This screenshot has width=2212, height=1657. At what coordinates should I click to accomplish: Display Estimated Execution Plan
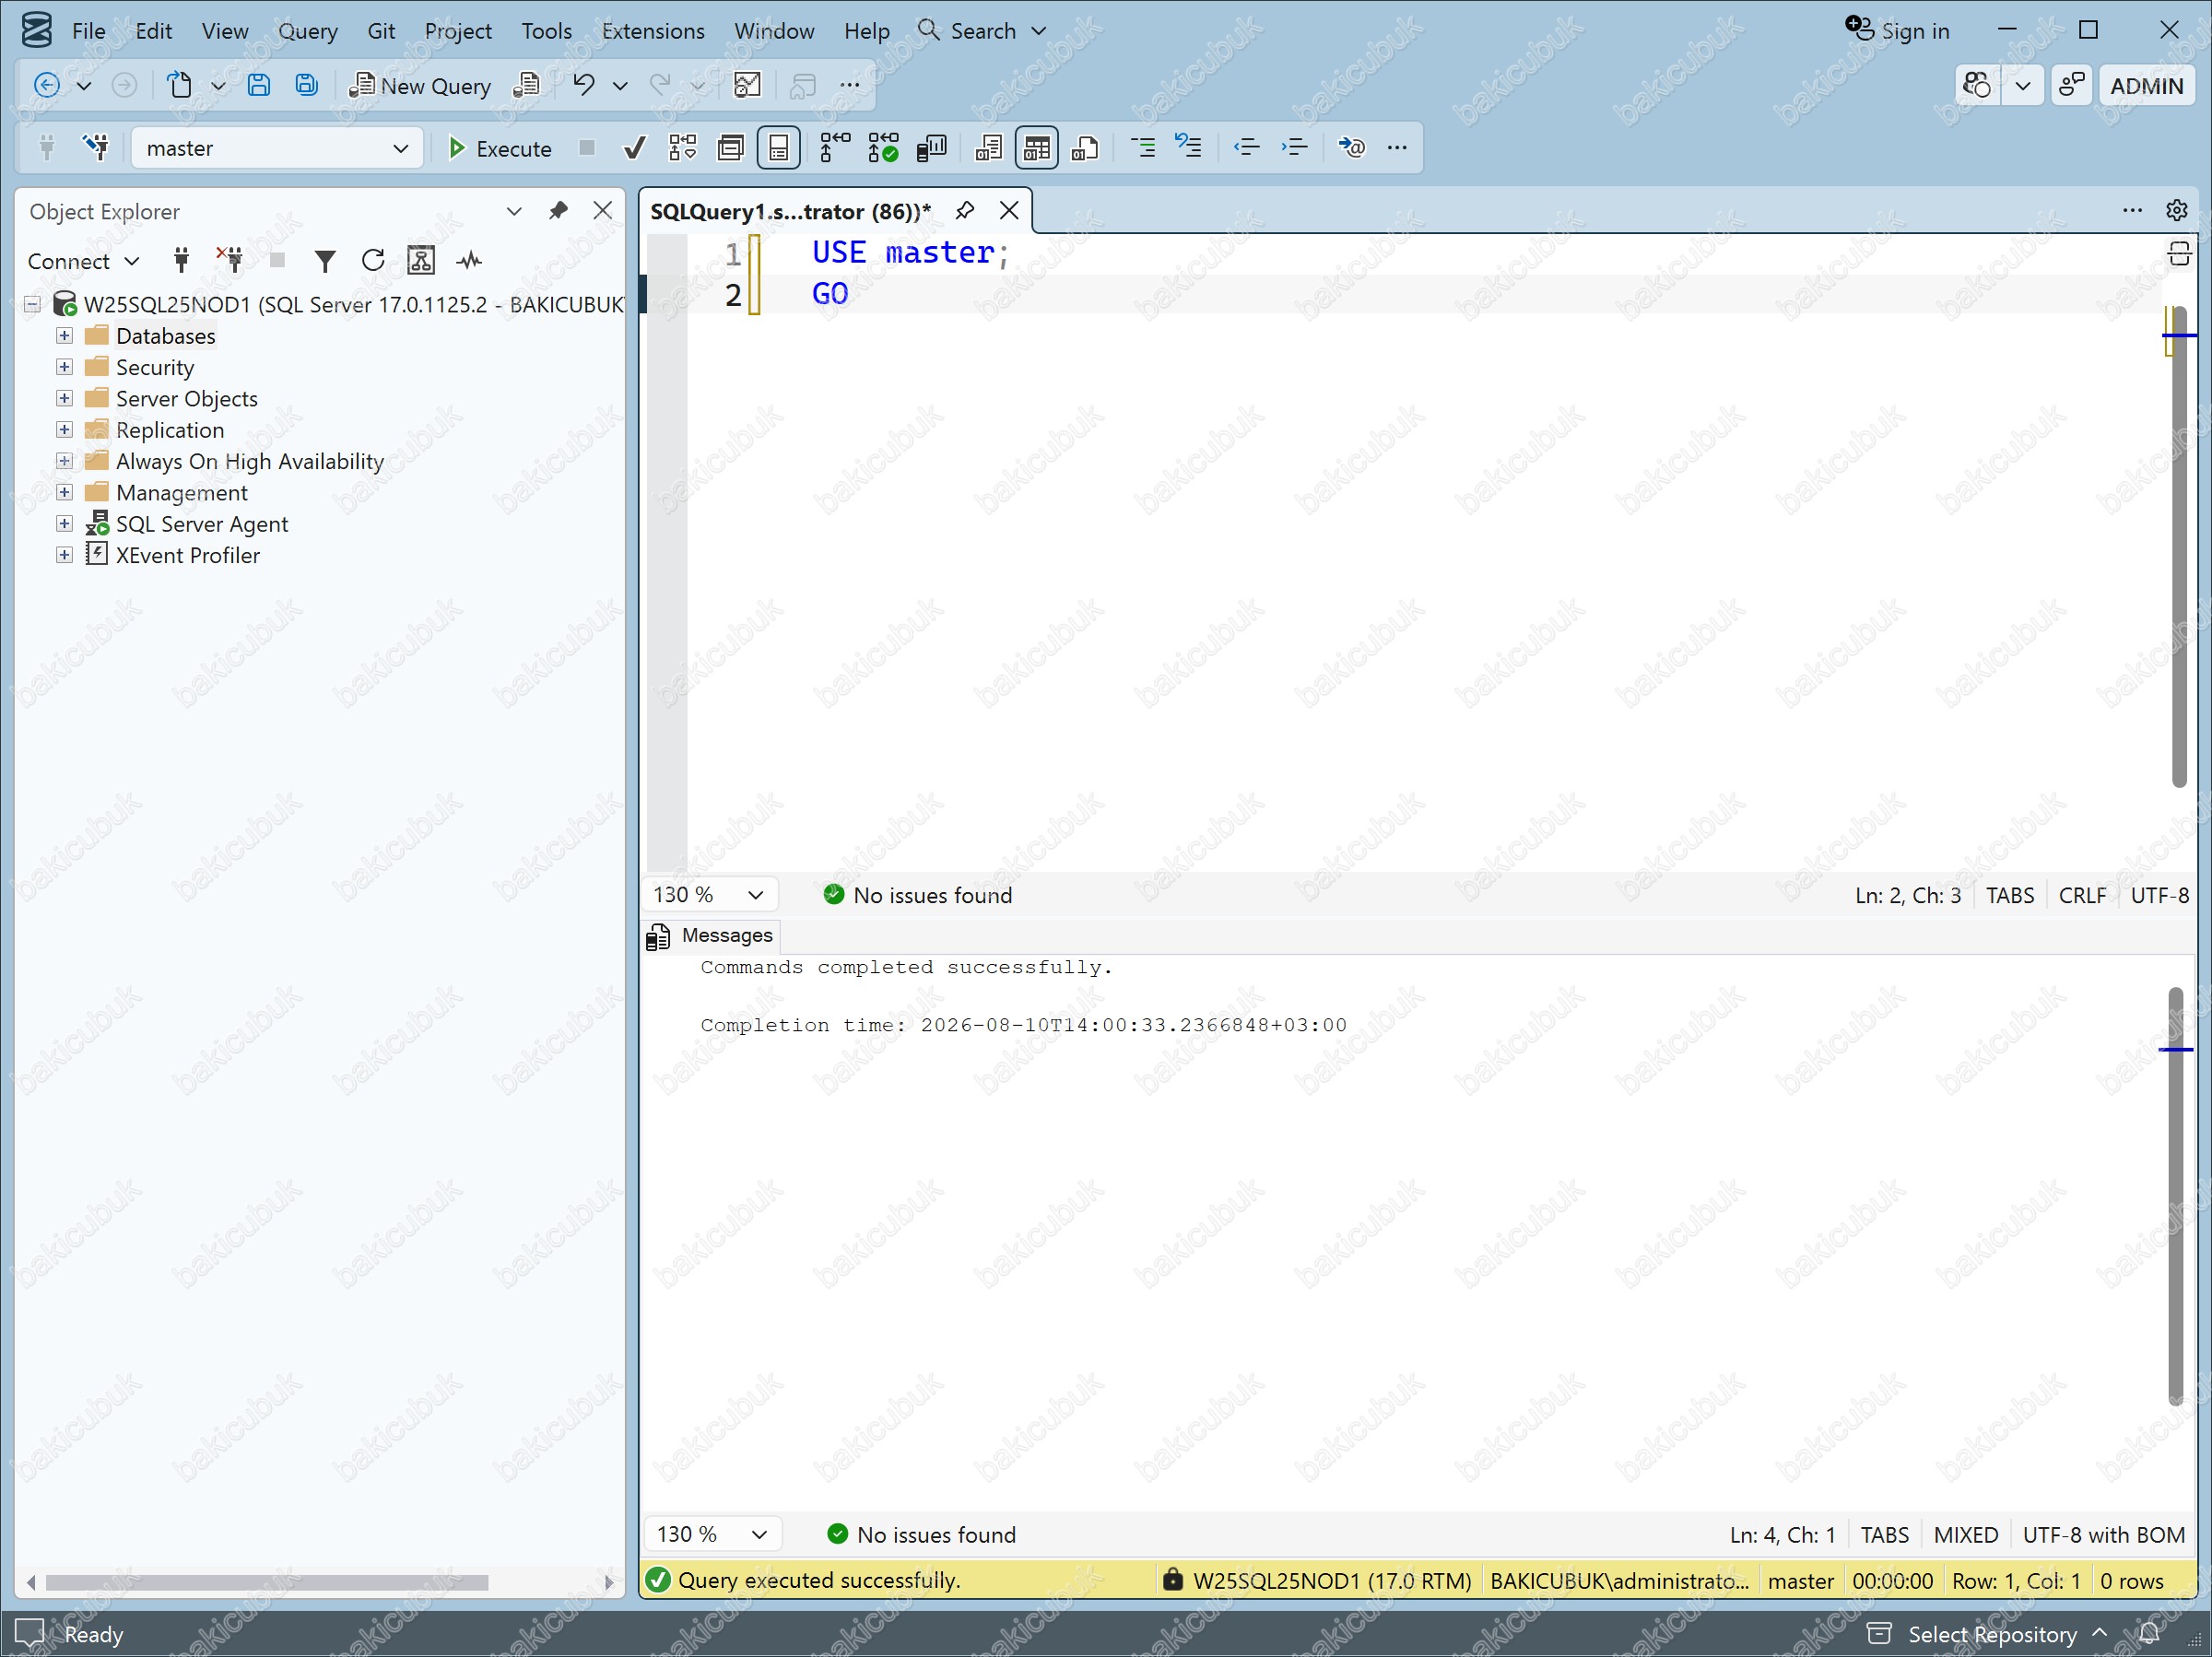[x=683, y=148]
